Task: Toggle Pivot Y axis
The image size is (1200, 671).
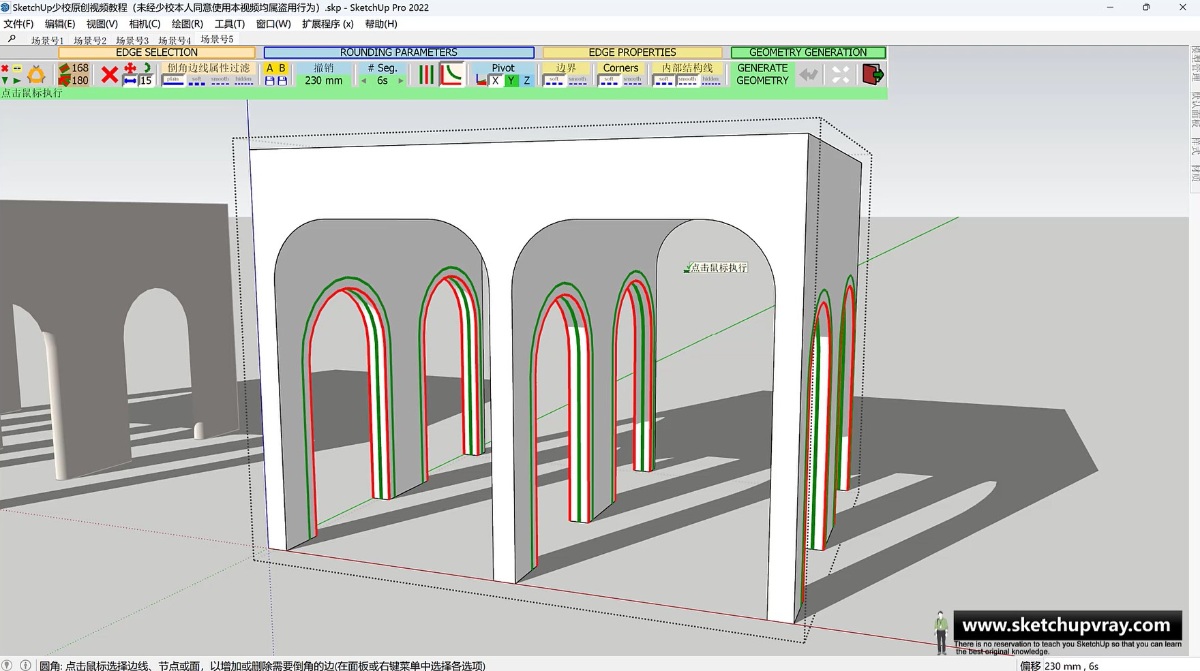Action: 511,80
